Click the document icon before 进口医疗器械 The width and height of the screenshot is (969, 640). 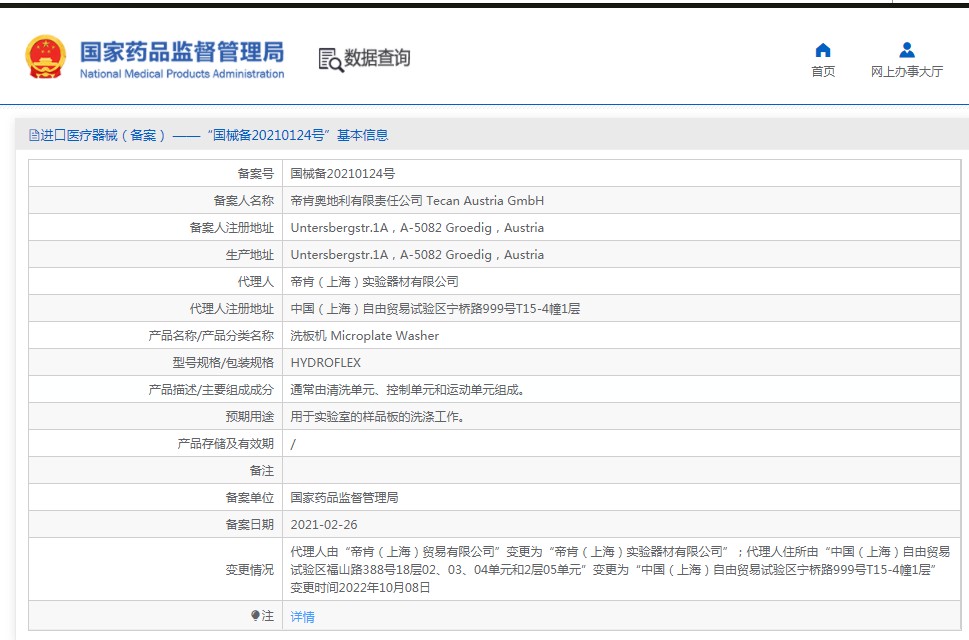(x=34, y=135)
